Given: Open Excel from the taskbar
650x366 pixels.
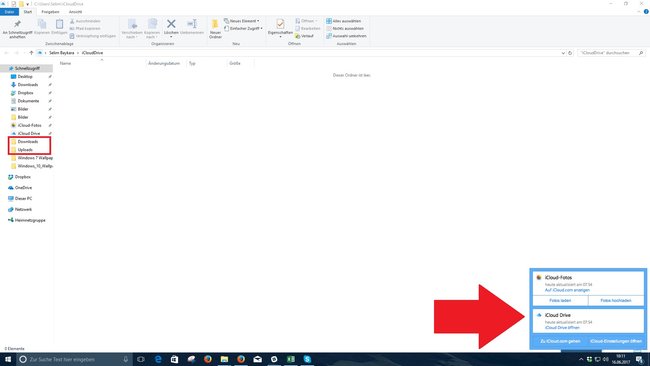Looking at the screenshot, I should [x=291, y=359].
